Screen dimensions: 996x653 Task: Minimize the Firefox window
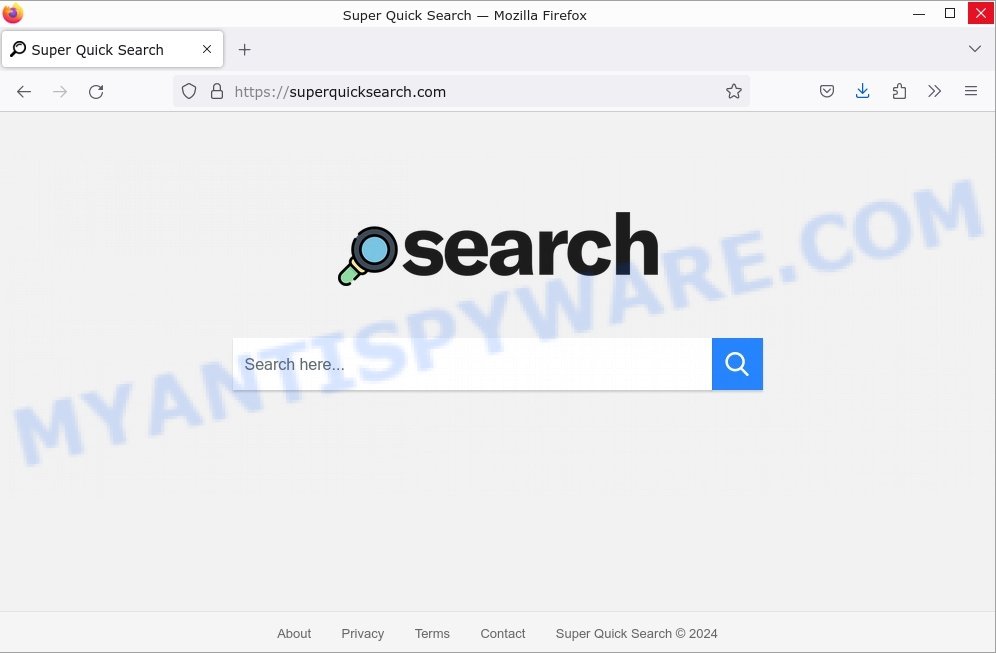[x=919, y=13]
